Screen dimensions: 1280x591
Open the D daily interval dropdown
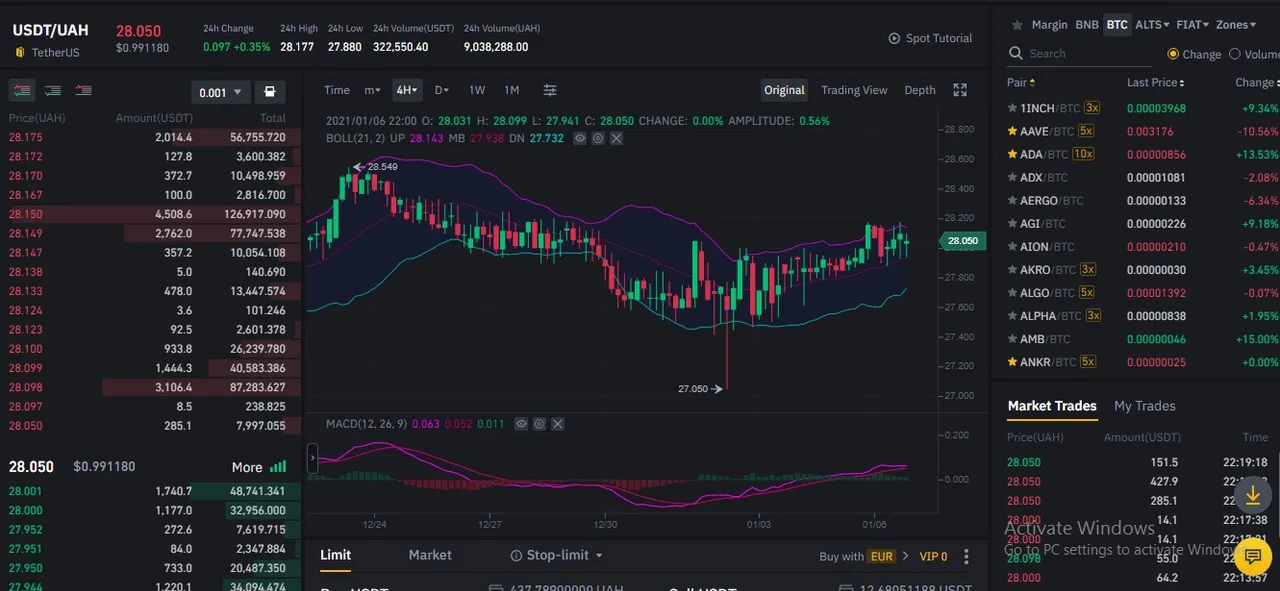click(x=441, y=90)
